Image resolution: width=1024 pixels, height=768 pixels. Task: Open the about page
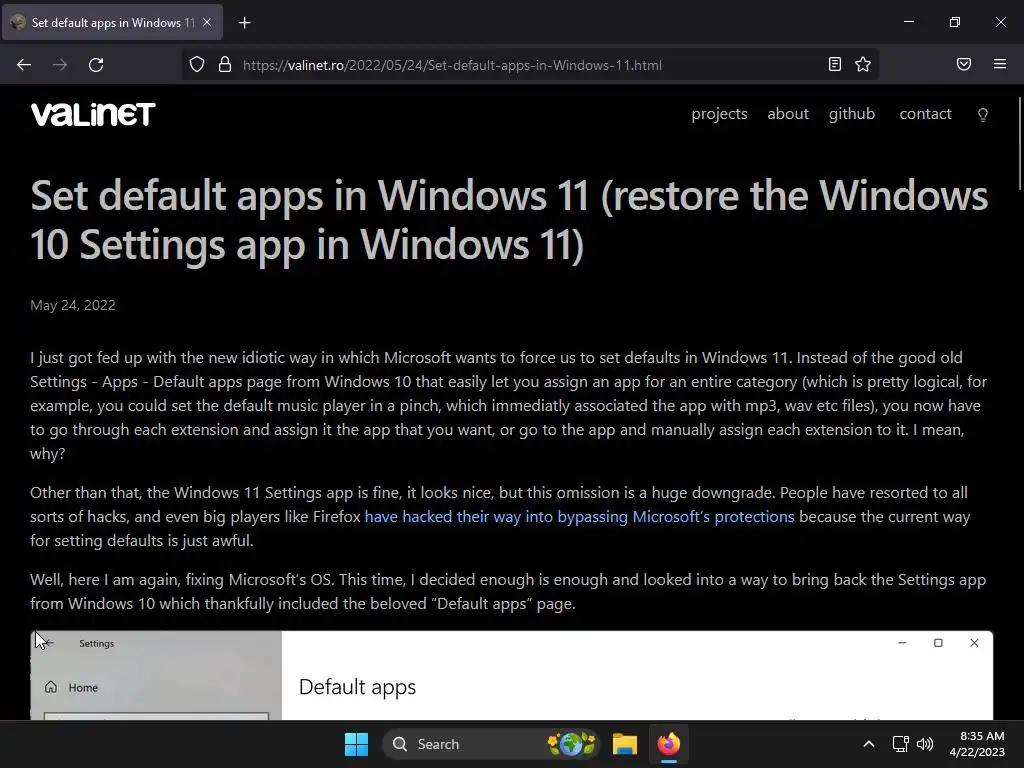(788, 114)
